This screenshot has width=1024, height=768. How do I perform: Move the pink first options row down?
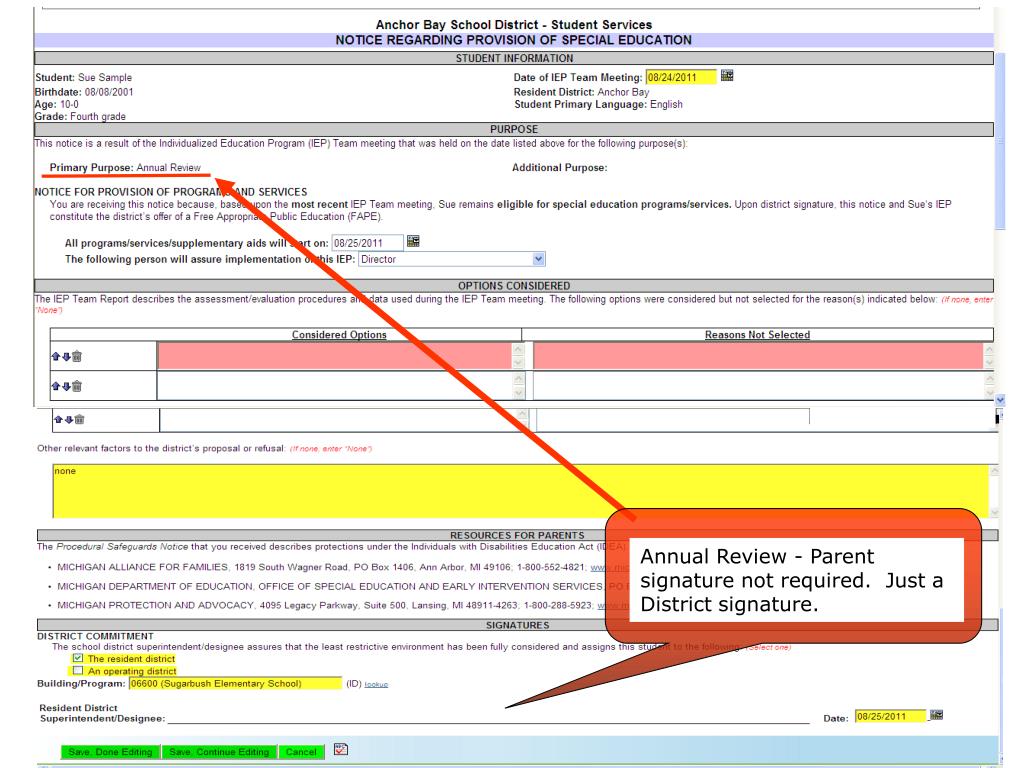[66, 356]
